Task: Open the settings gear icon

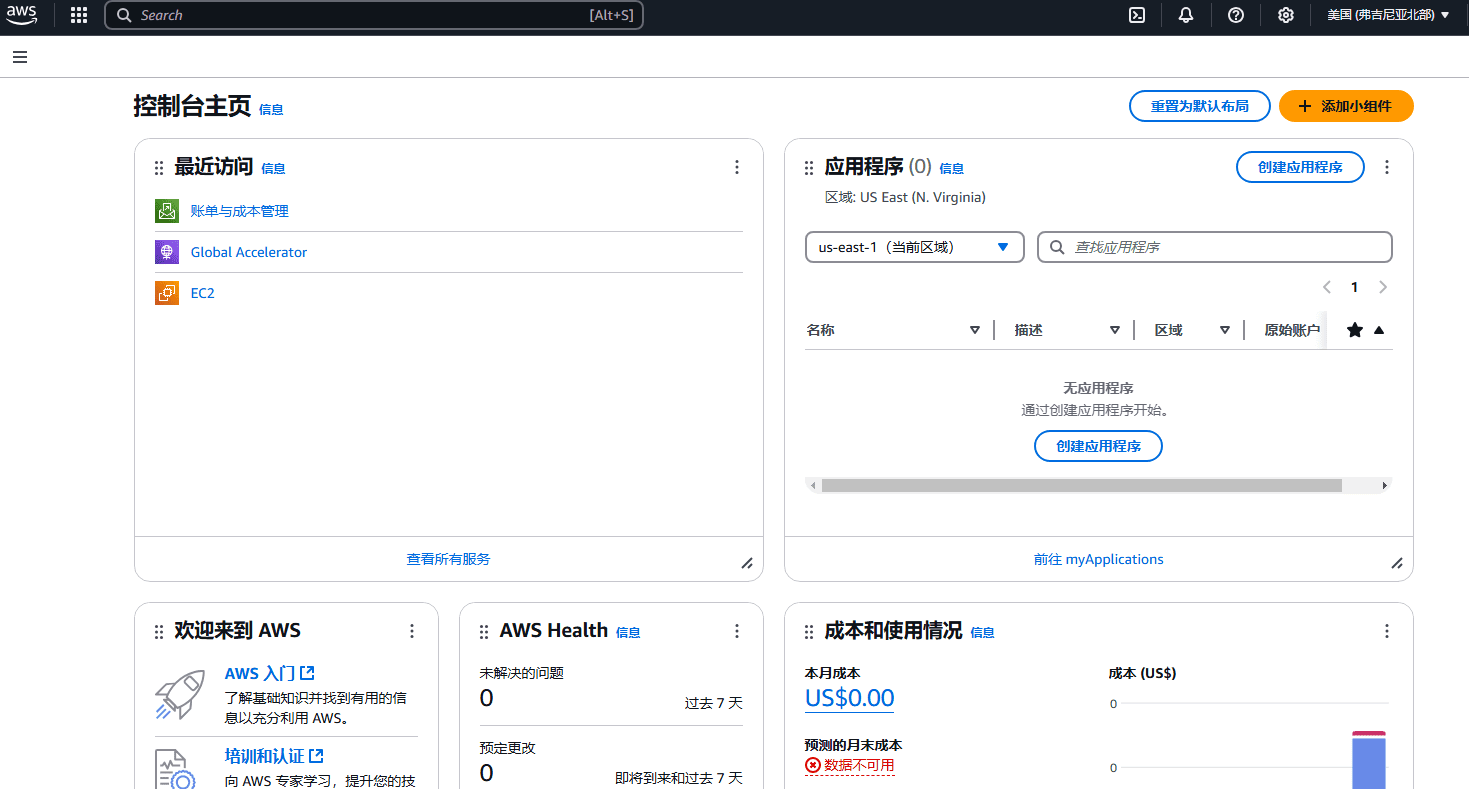Action: click(x=1285, y=15)
